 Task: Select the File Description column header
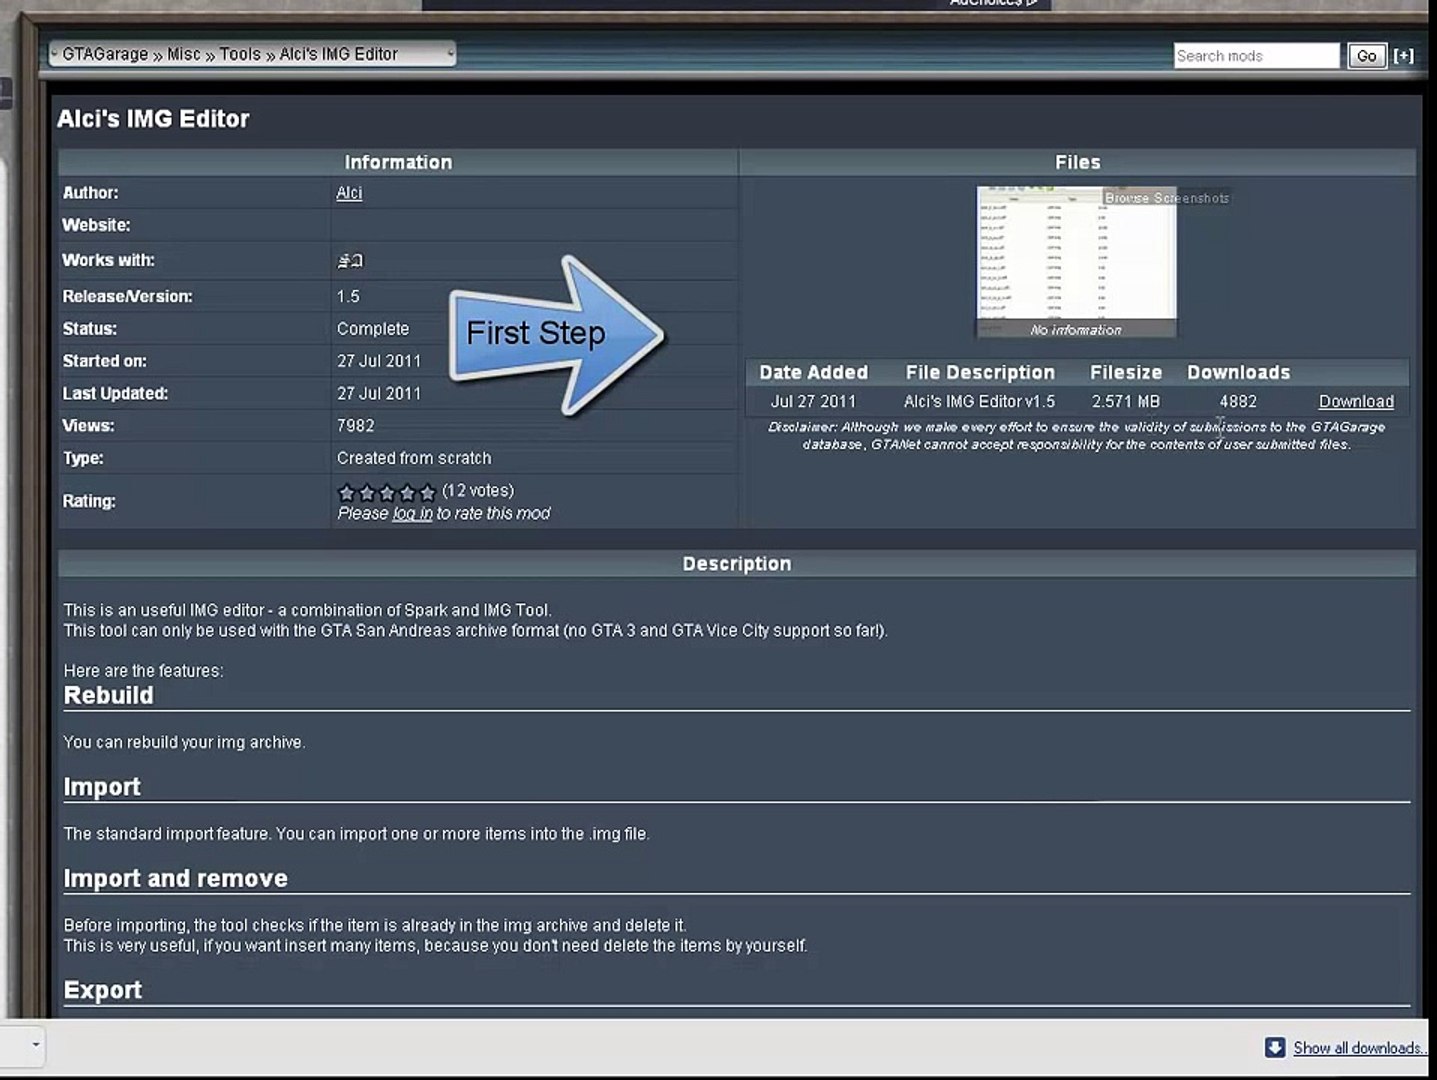click(x=980, y=372)
